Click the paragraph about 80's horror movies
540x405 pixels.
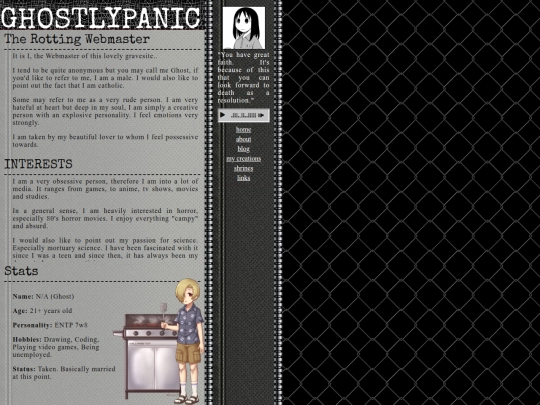tap(105, 218)
